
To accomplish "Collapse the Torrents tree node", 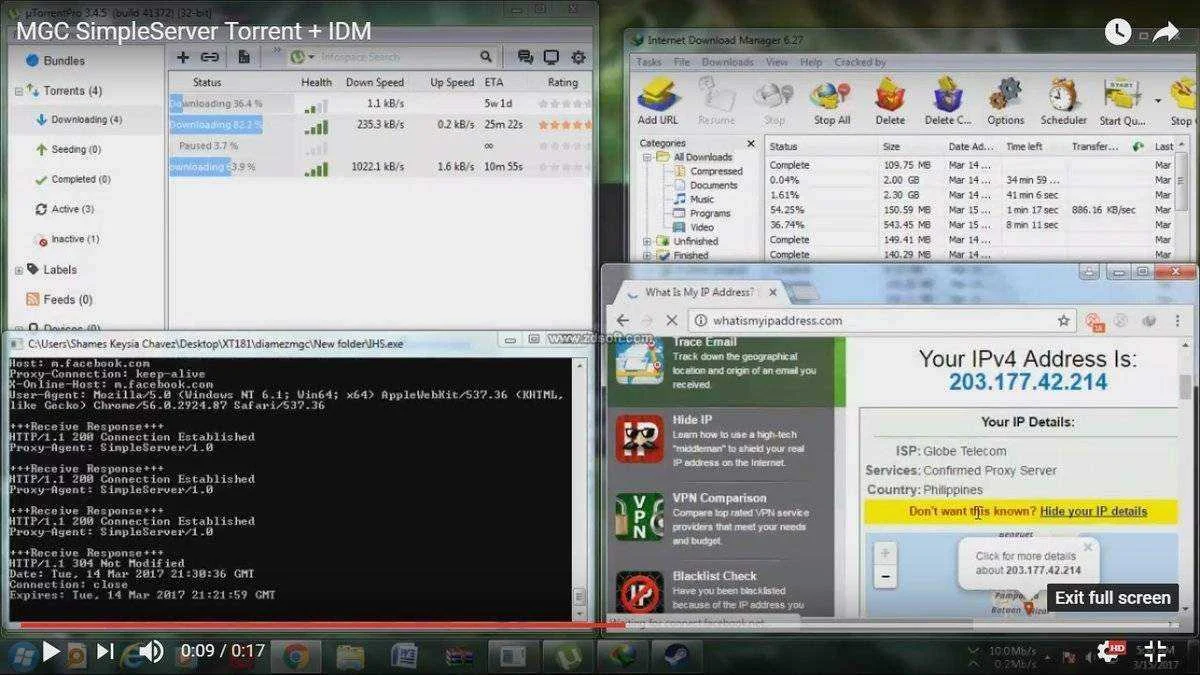I will click(18, 91).
